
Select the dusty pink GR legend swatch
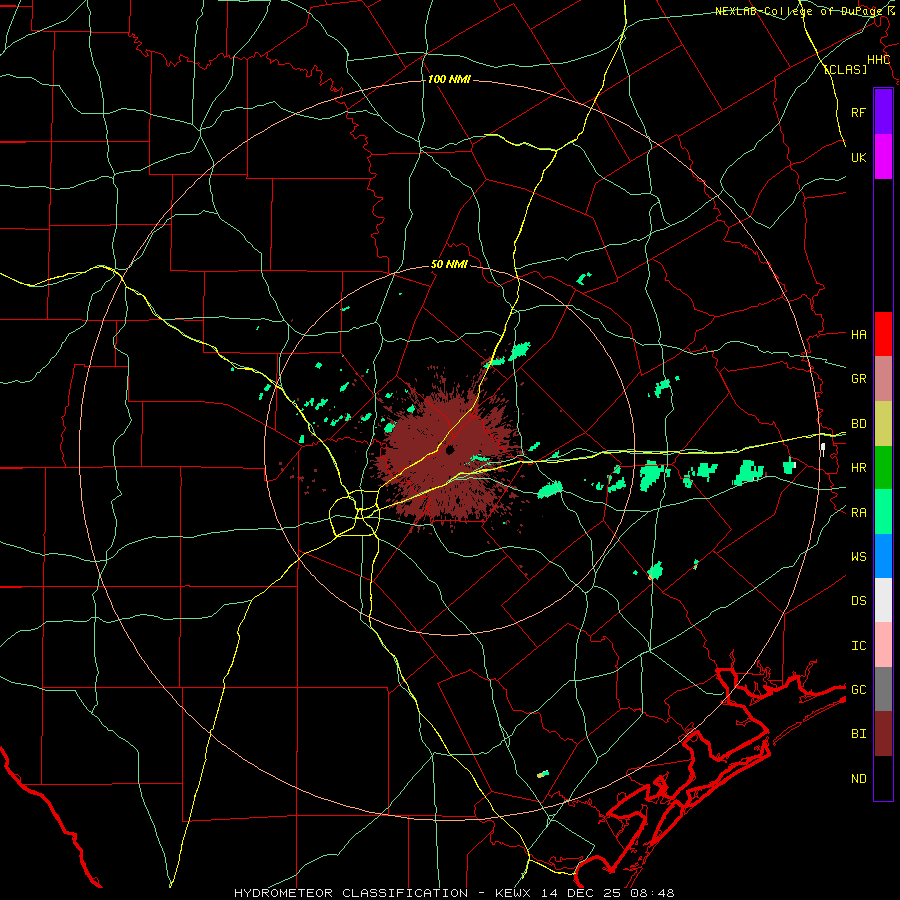pos(883,379)
